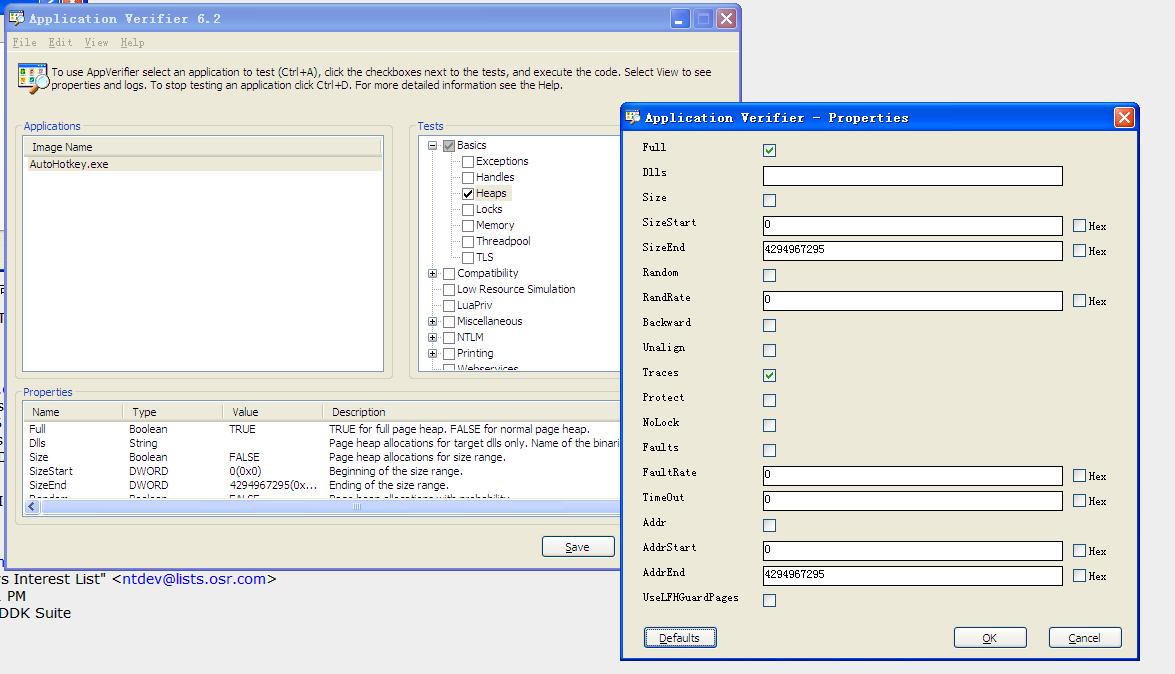The height and width of the screenshot is (674, 1175).
Task: Click the Properties dialog title bar icon
Action: tap(632, 117)
